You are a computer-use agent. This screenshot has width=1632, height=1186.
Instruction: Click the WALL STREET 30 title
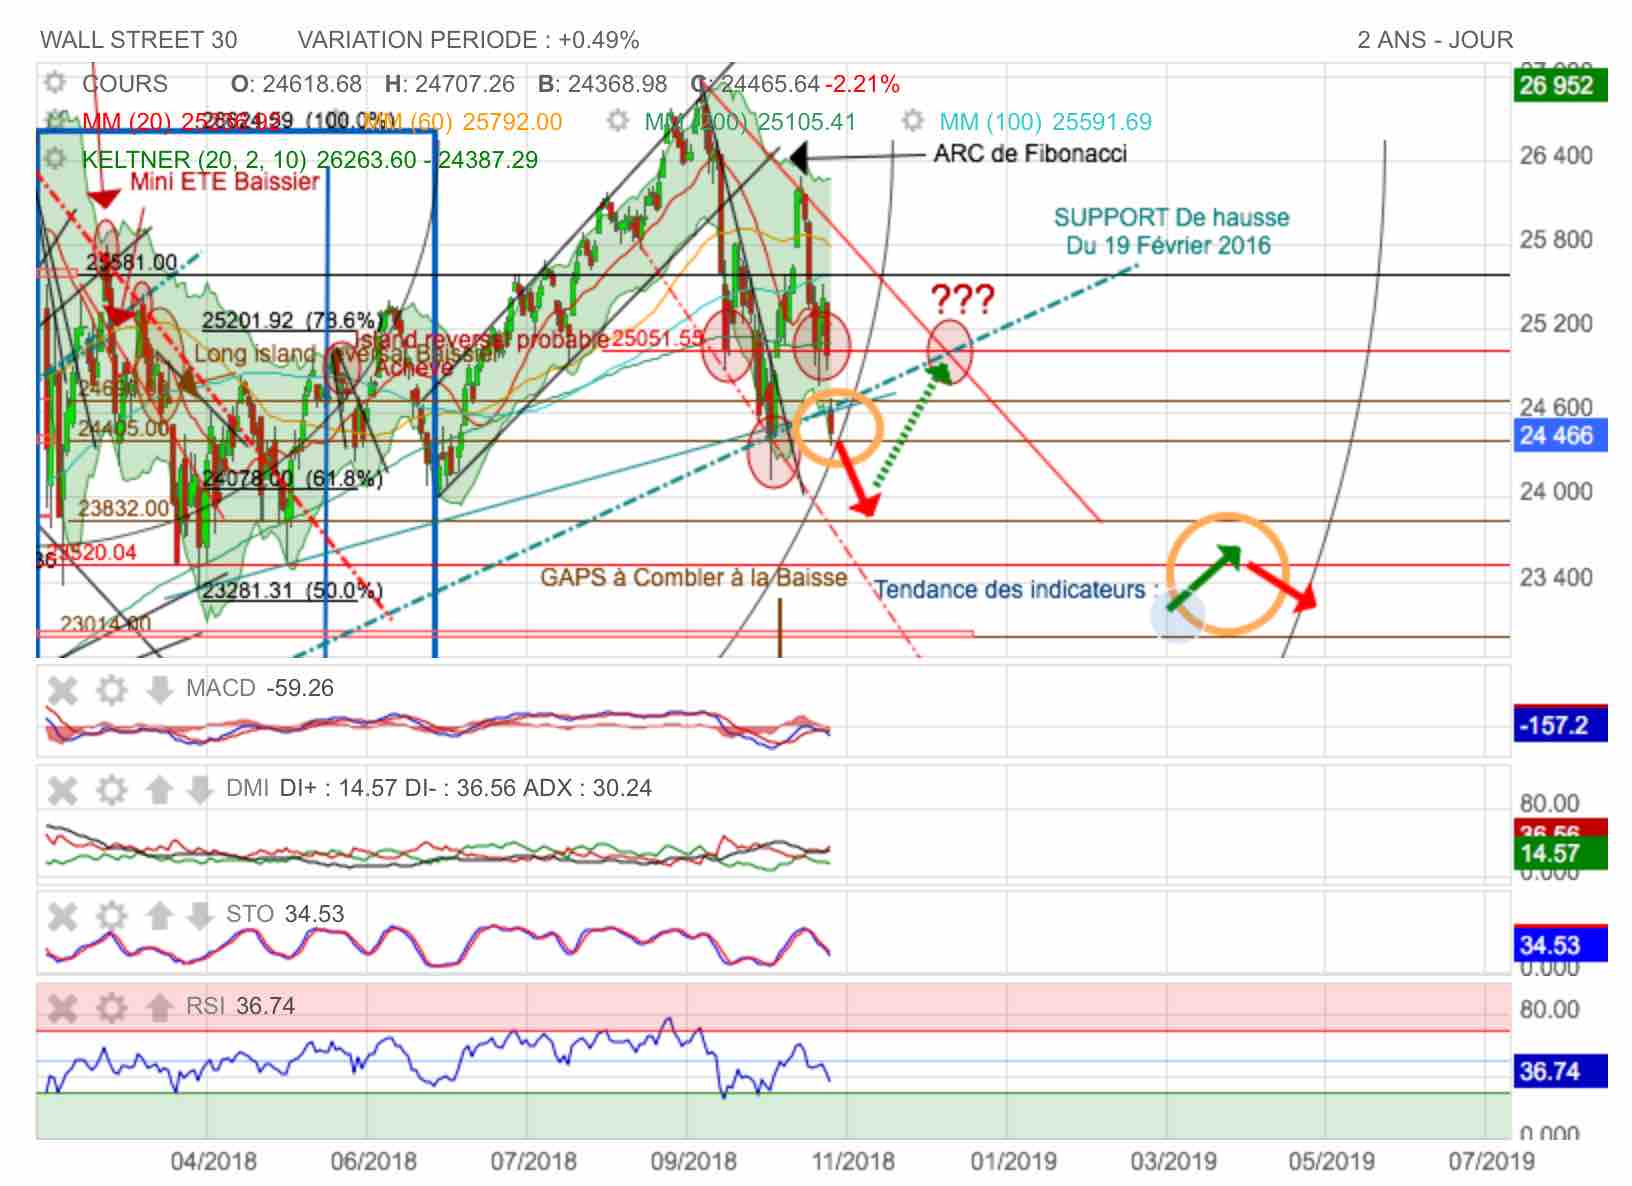(139, 40)
